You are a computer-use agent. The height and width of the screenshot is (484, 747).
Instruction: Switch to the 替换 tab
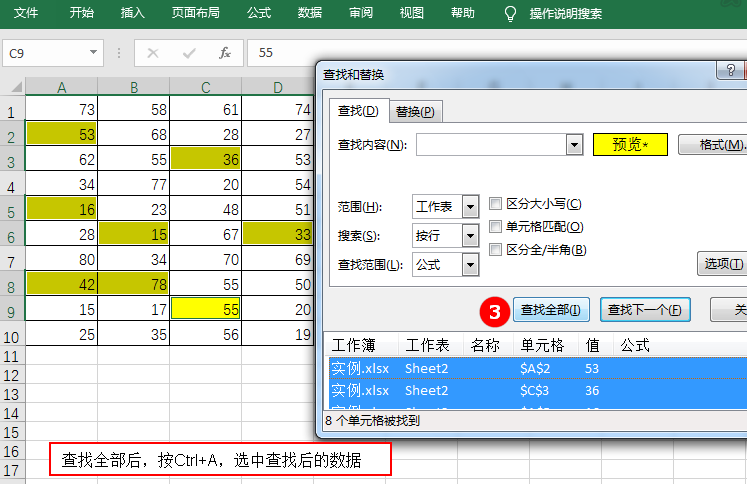(x=415, y=112)
